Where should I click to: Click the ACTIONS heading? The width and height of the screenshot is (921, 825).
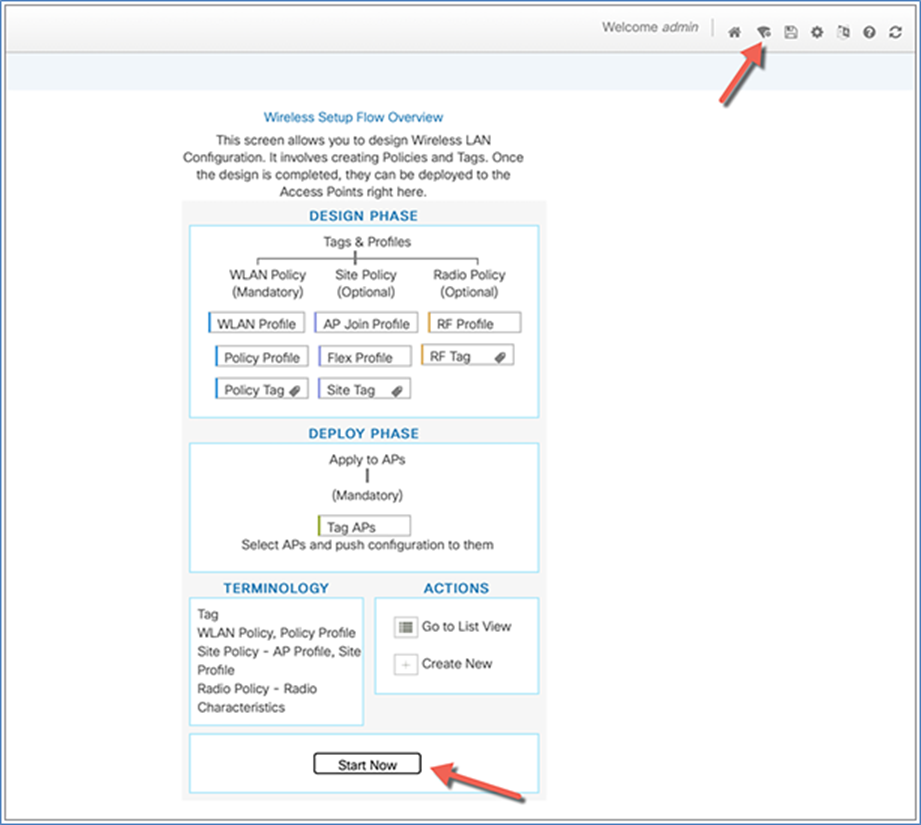(x=456, y=588)
